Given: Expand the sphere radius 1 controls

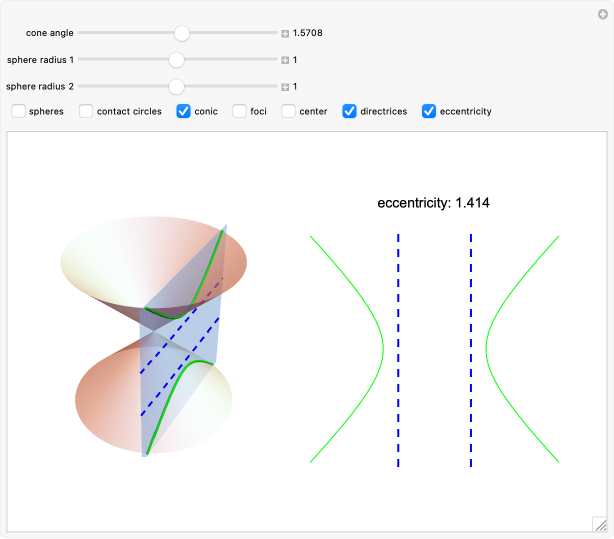Looking at the screenshot, I should tap(285, 60).
